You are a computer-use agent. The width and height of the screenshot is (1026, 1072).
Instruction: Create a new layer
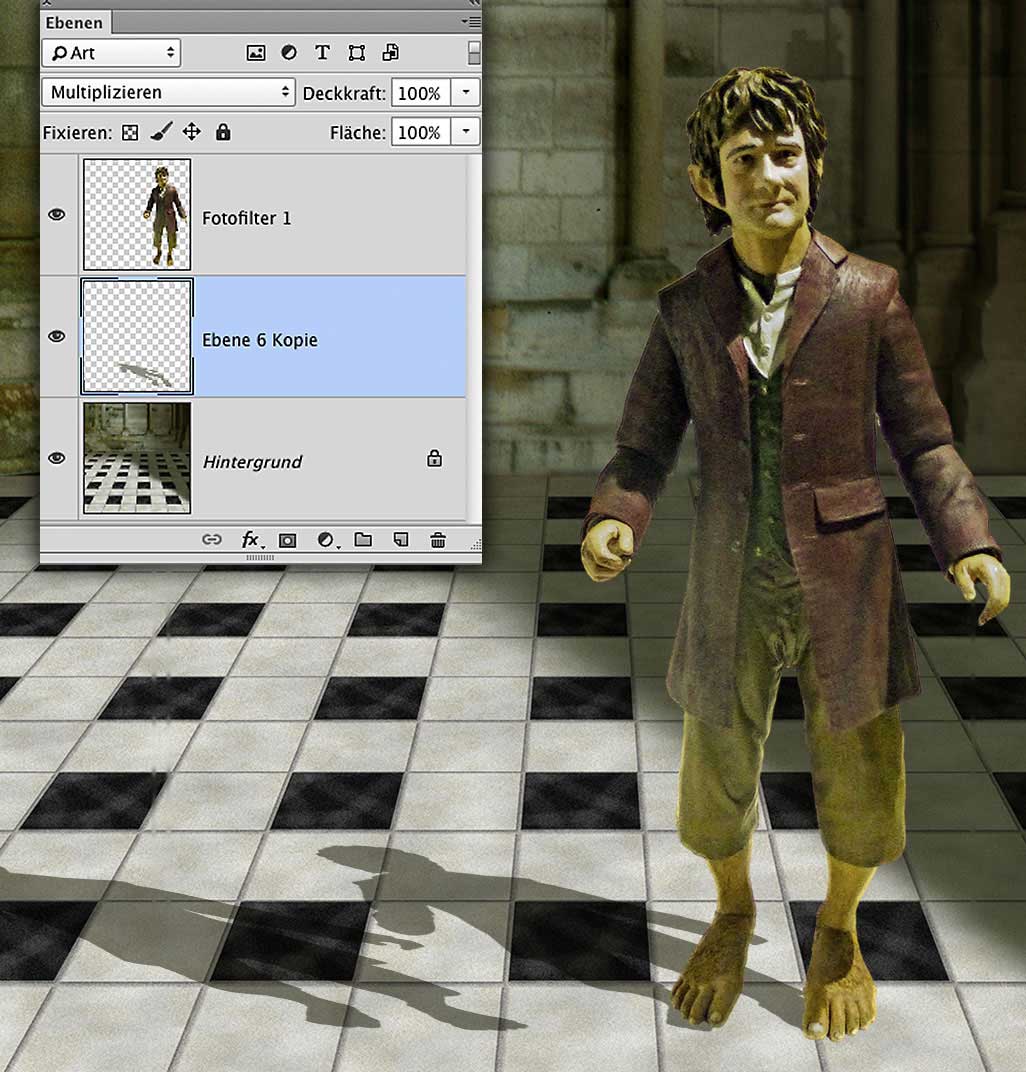tap(401, 539)
